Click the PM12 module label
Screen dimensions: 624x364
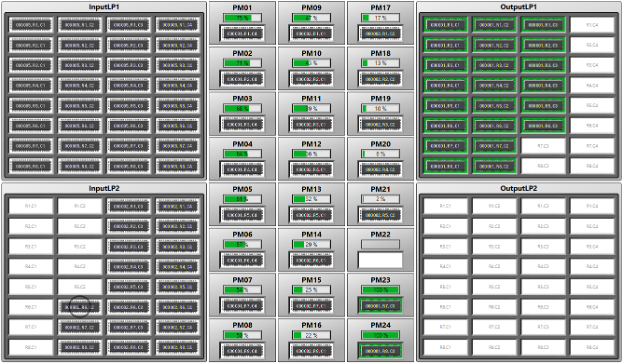coord(311,144)
